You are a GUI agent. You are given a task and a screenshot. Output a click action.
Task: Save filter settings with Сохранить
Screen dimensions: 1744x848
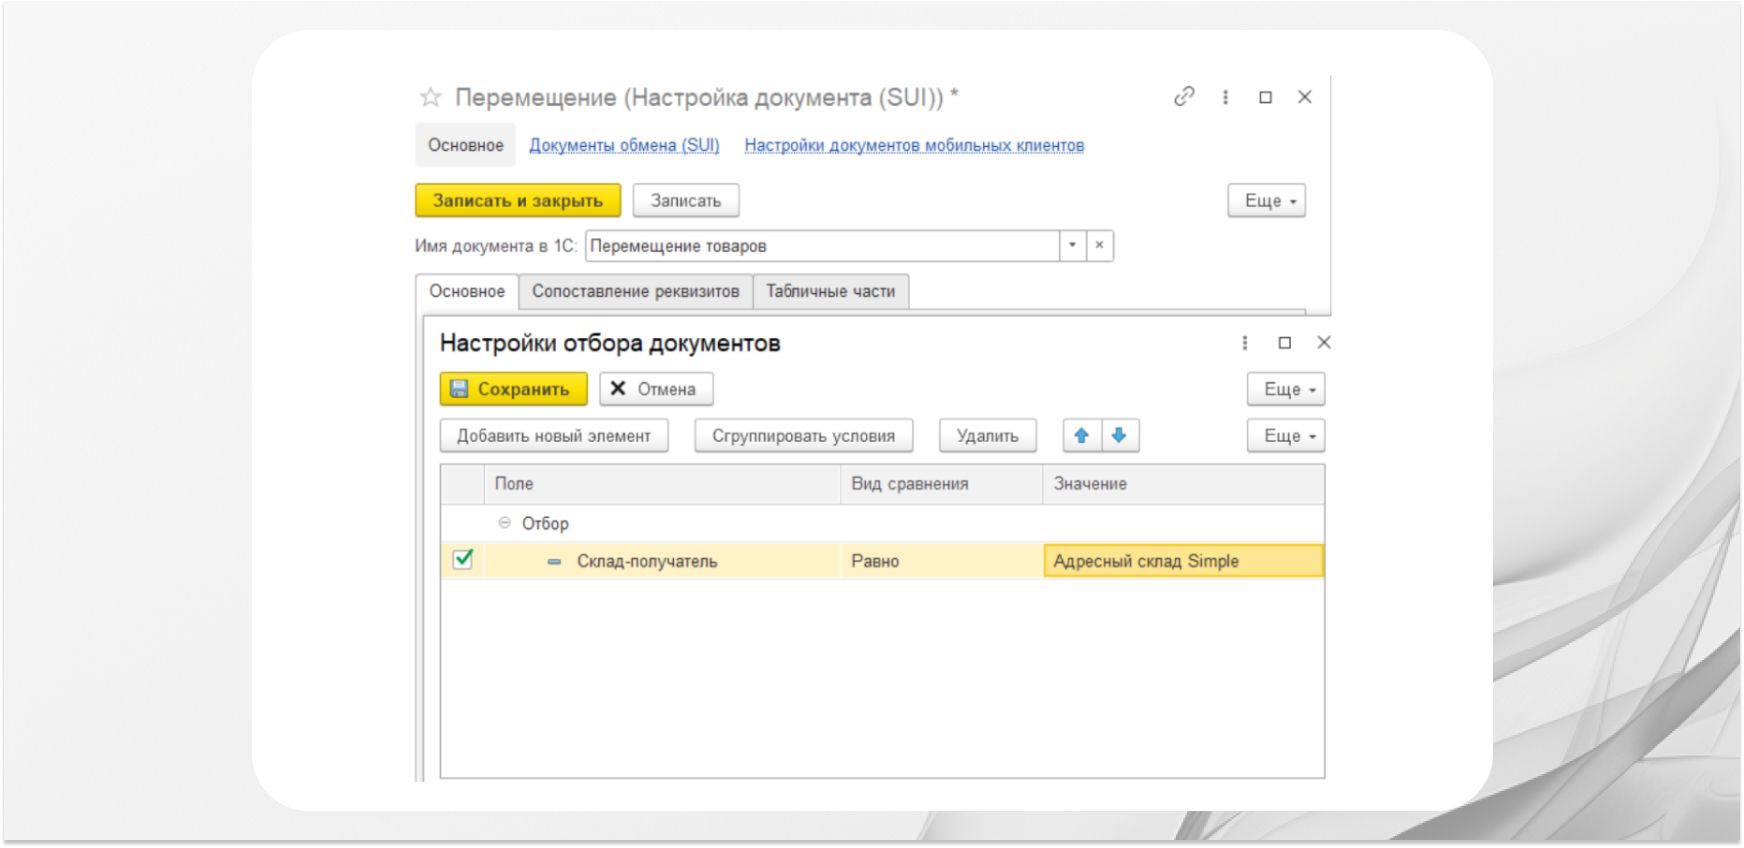point(514,389)
